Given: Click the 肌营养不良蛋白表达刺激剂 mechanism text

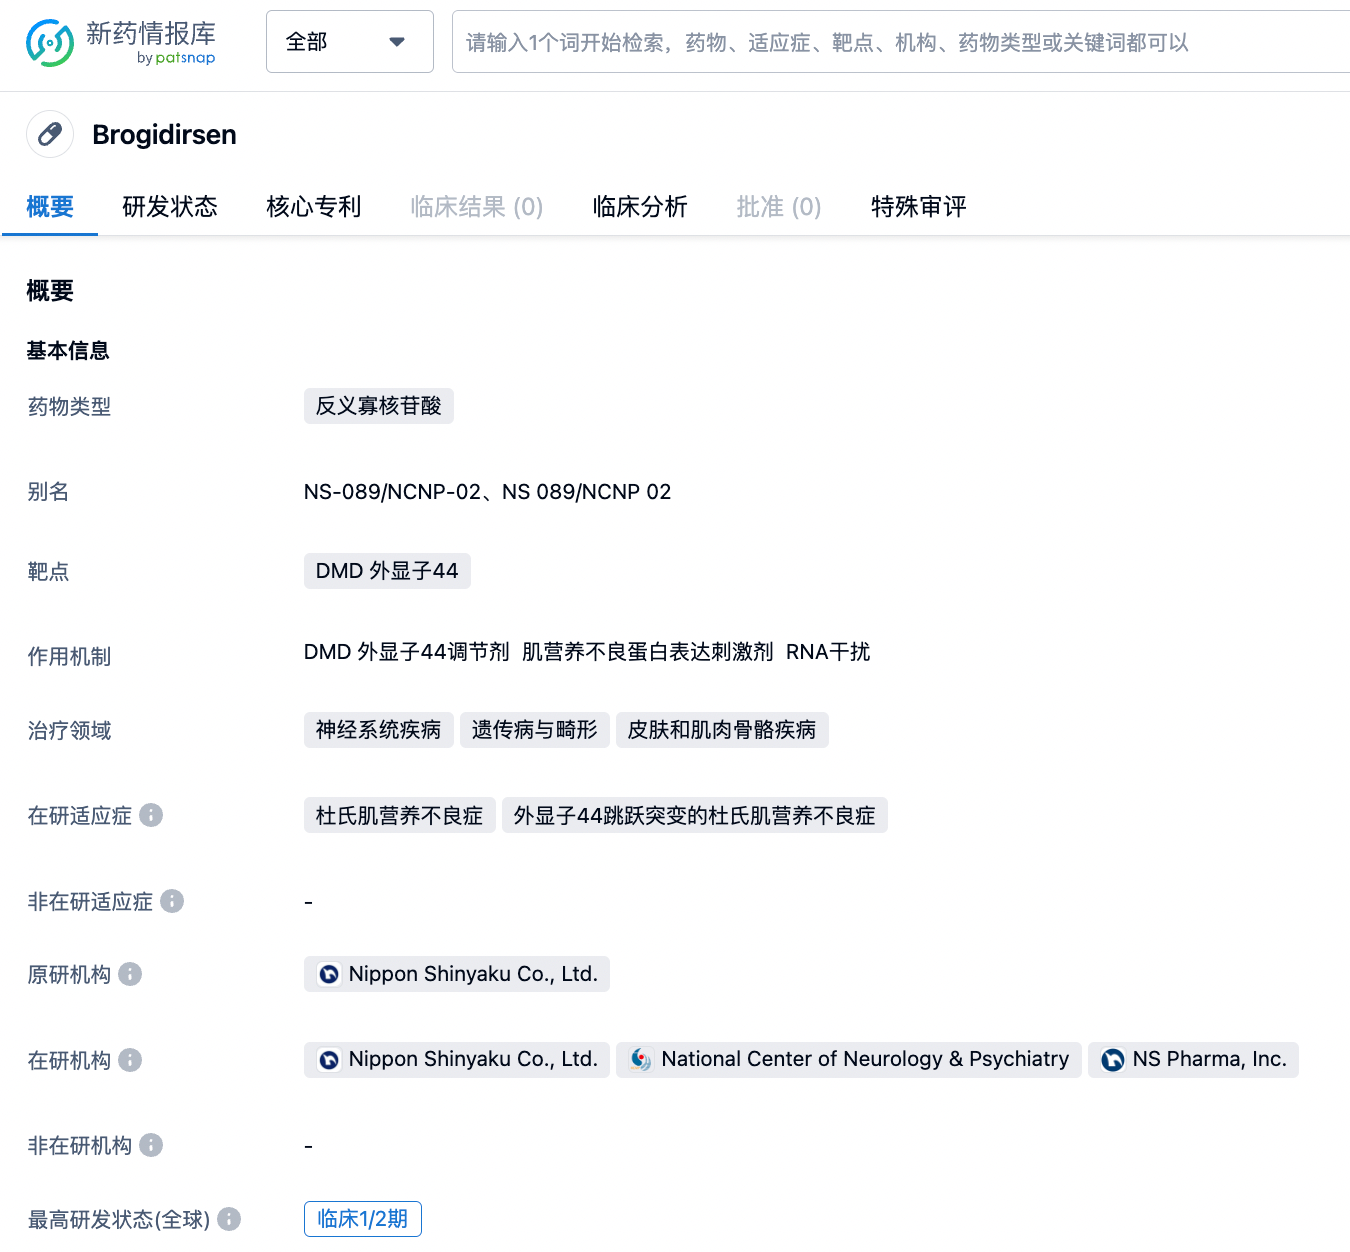Looking at the screenshot, I should click(x=648, y=652).
